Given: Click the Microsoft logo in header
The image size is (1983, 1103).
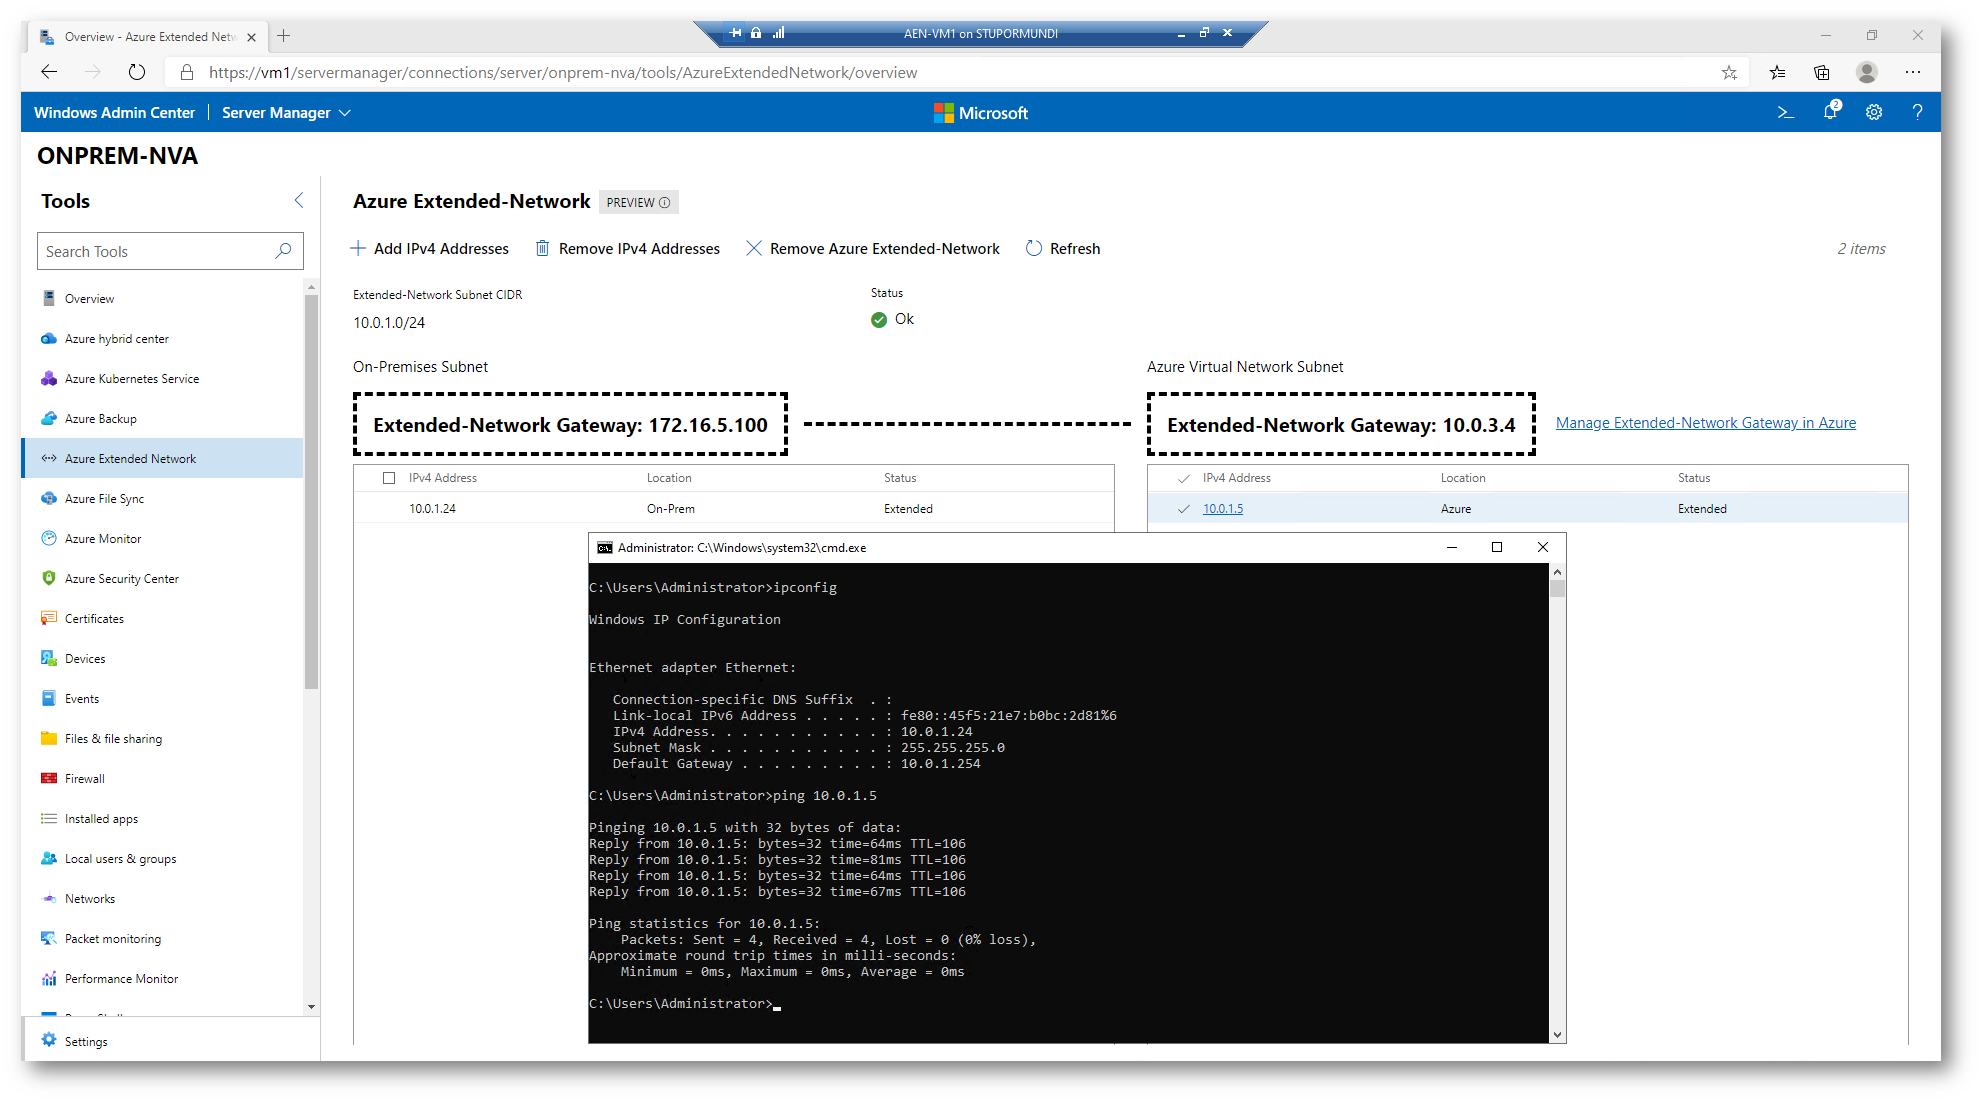Looking at the screenshot, I should (981, 113).
